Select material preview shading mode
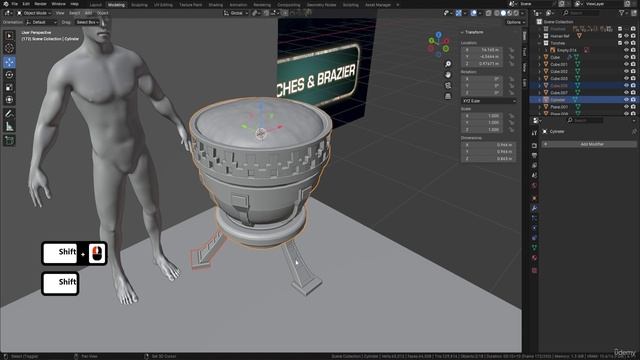Image resolution: width=640 pixels, height=360 pixels. 510,13
